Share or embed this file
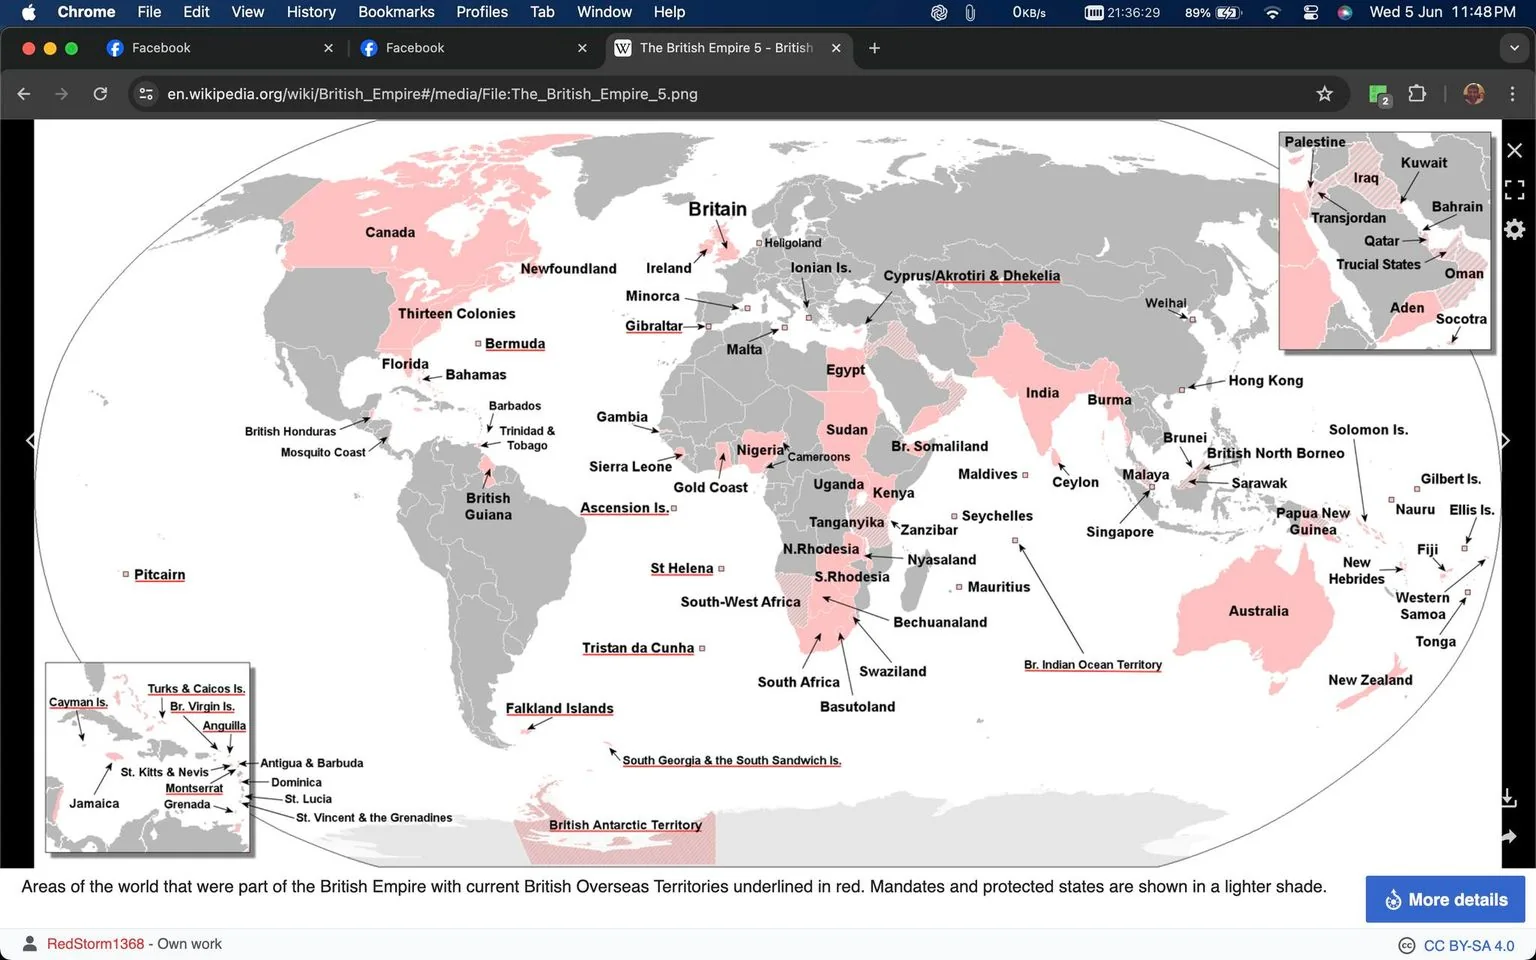Screen dimensions: 1536x960 pos(1509,836)
